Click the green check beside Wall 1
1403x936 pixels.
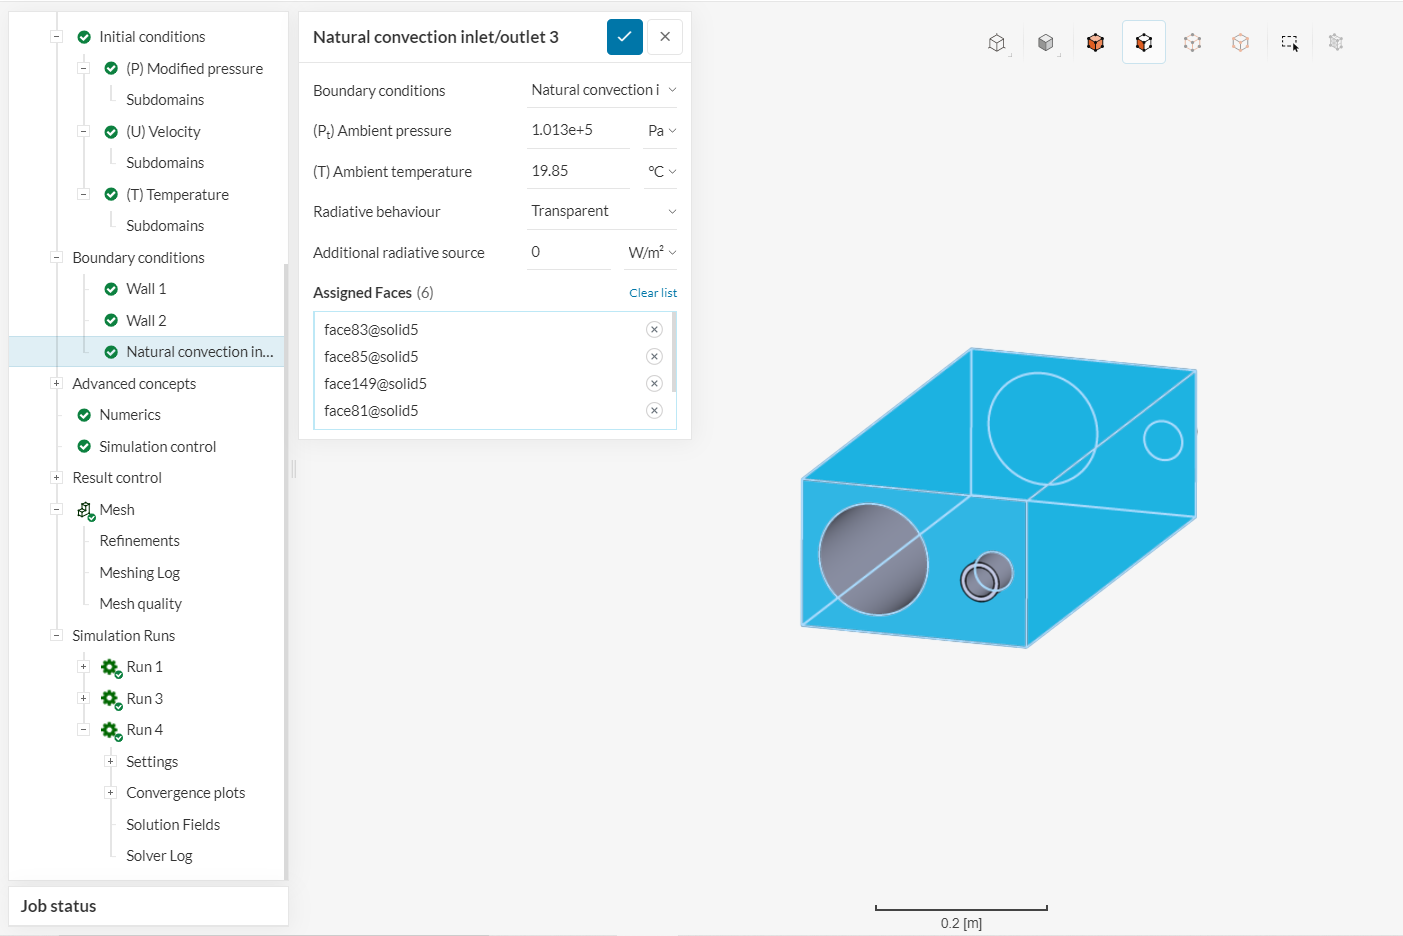pyautogui.click(x=111, y=289)
